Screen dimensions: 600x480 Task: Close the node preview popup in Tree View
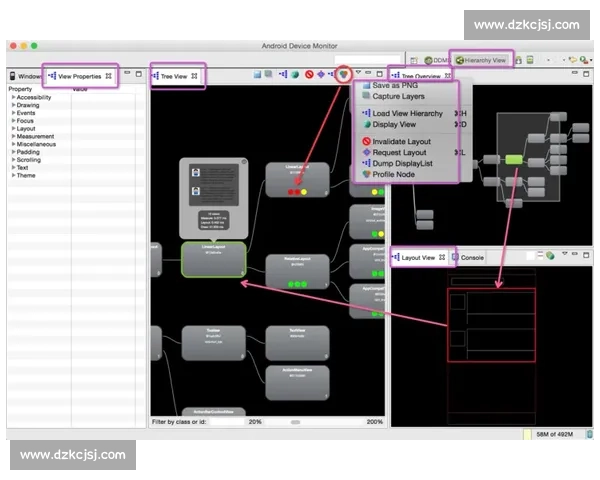pyautogui.click(x=244, y=162)
